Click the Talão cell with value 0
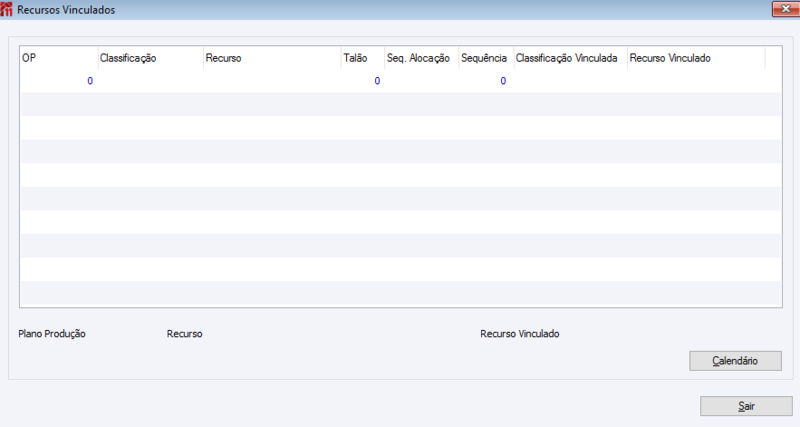 tap(363, 81)
